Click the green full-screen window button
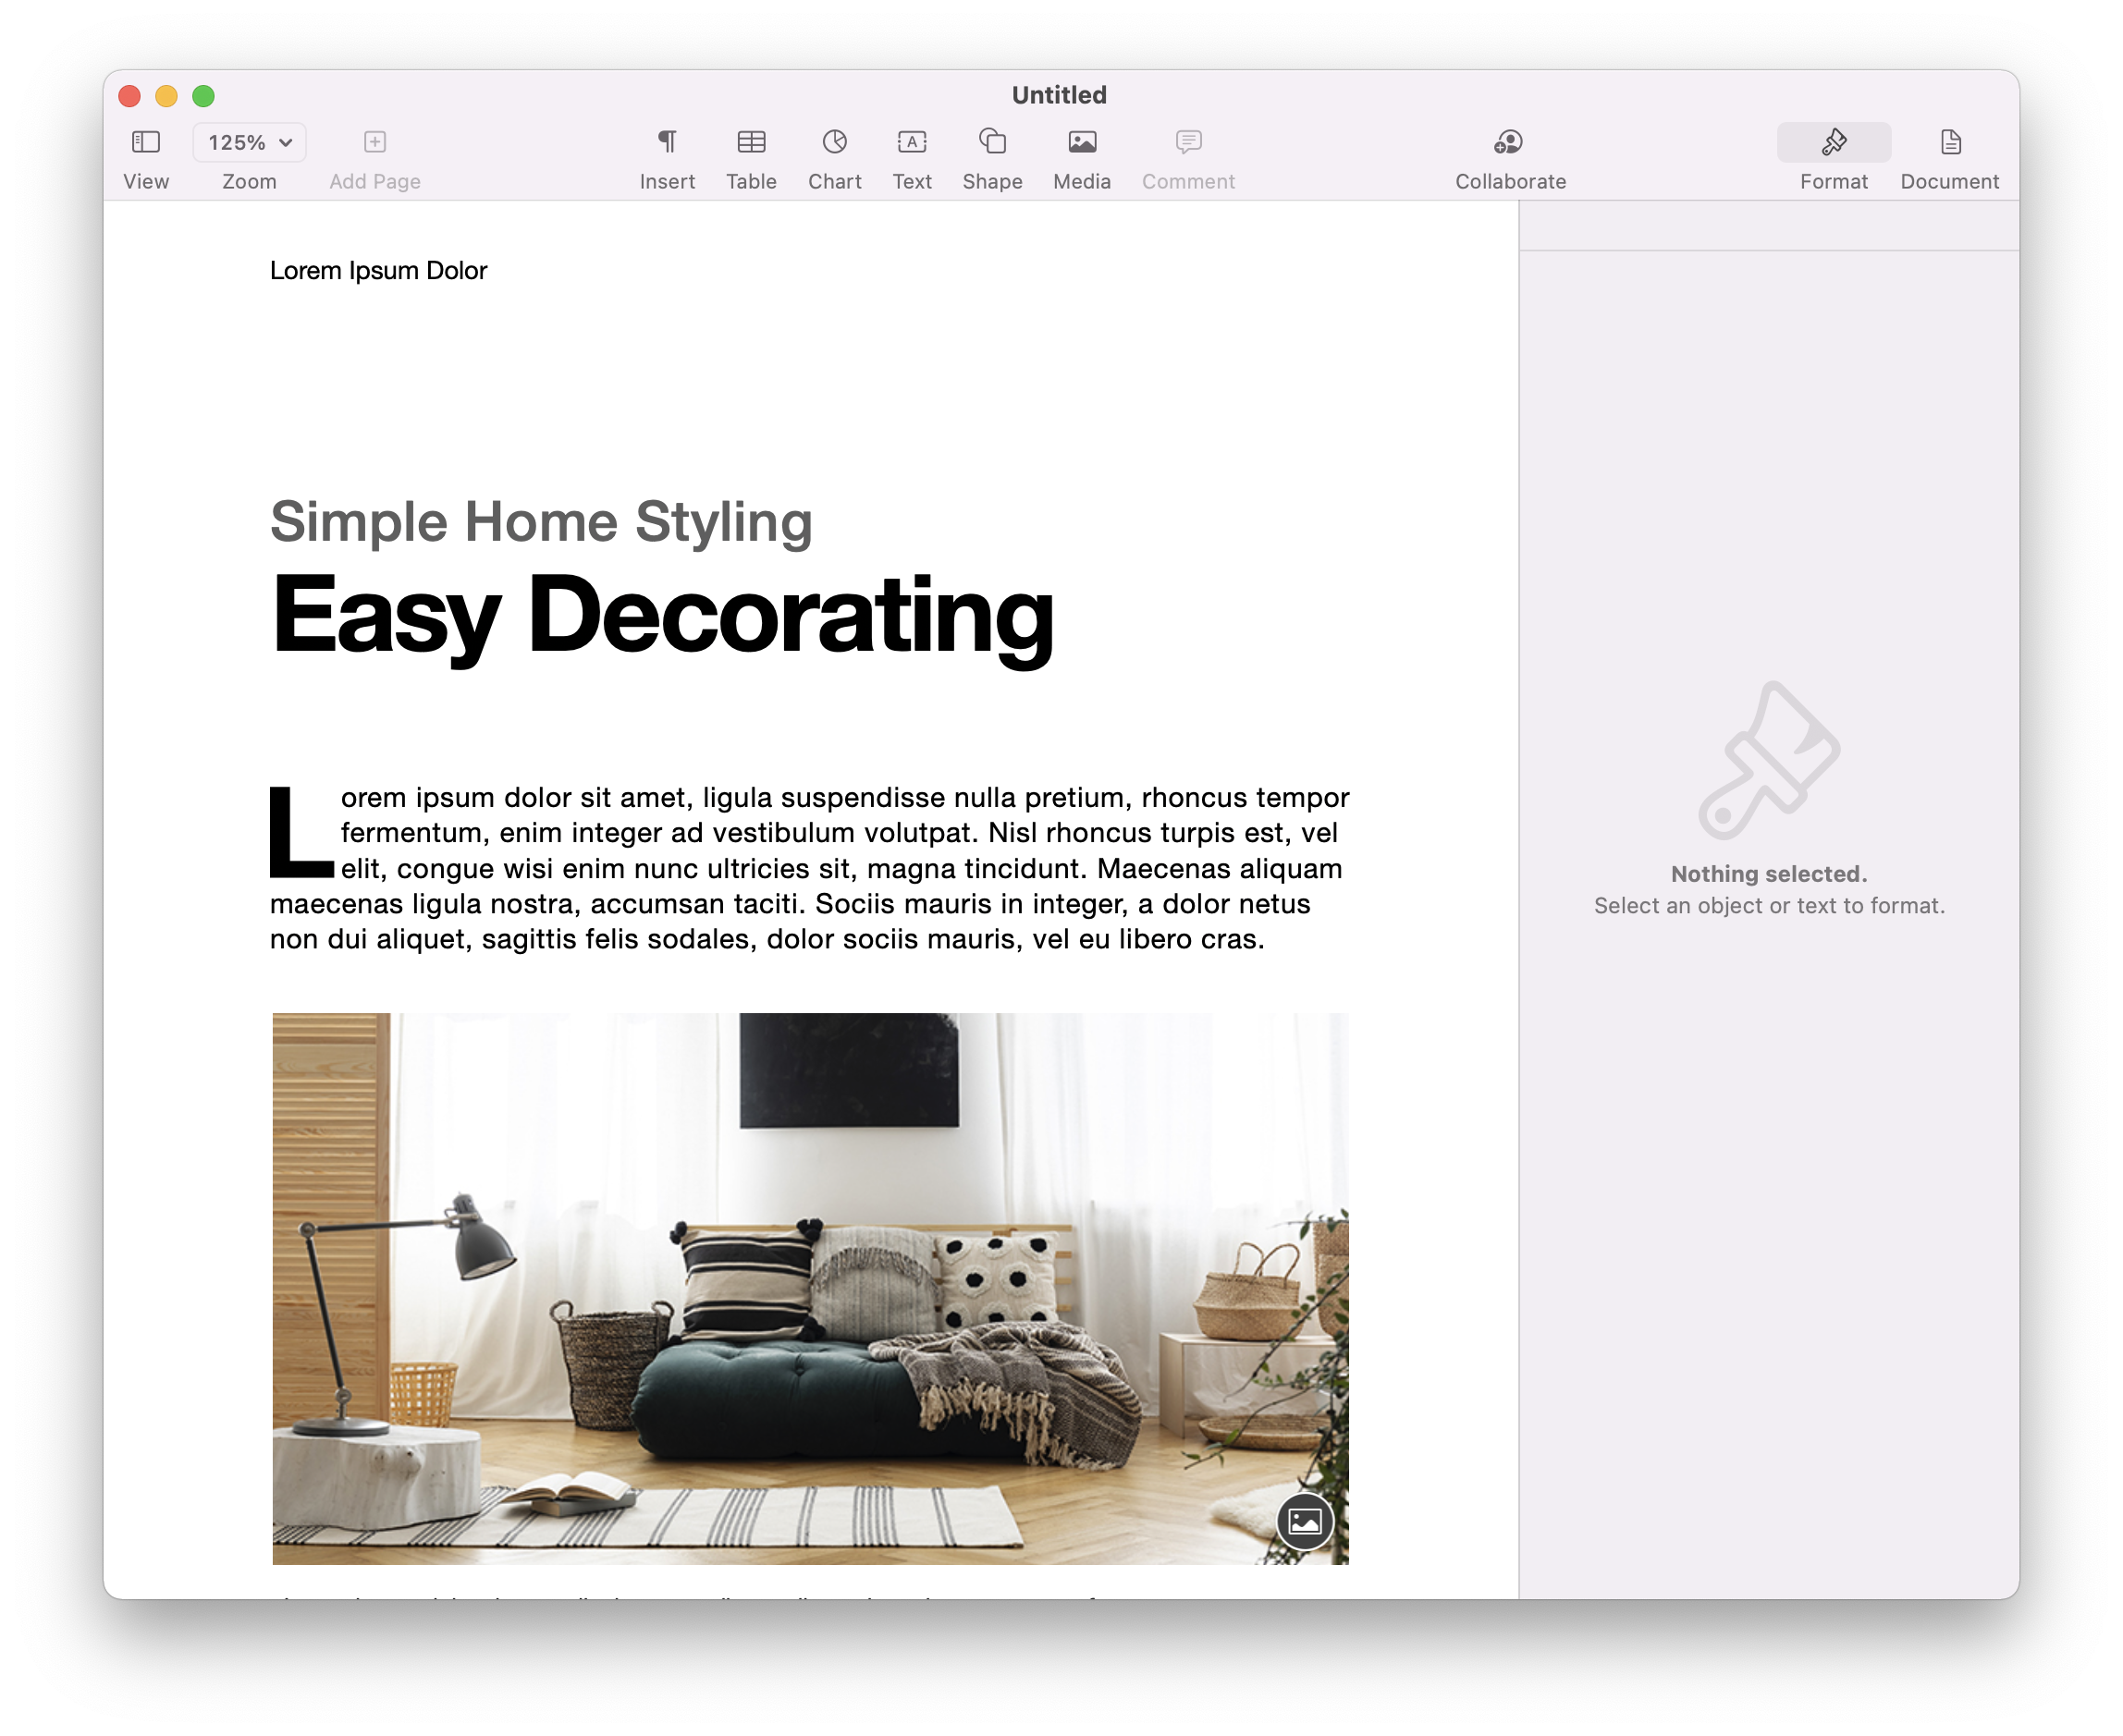2123x1736 pixels. tap(203, 96)
